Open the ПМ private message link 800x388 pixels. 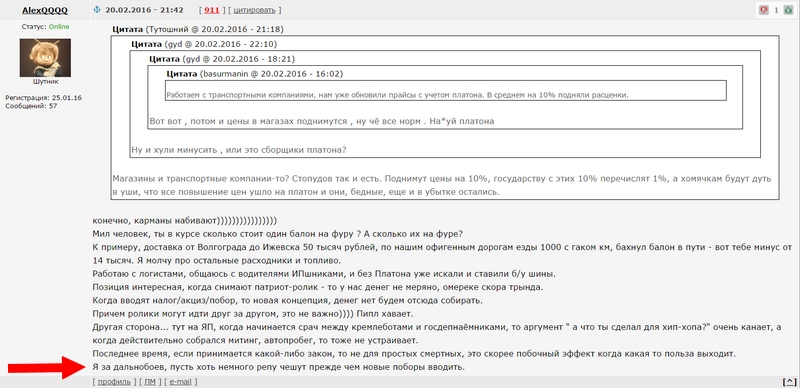[x=150, y=381]
